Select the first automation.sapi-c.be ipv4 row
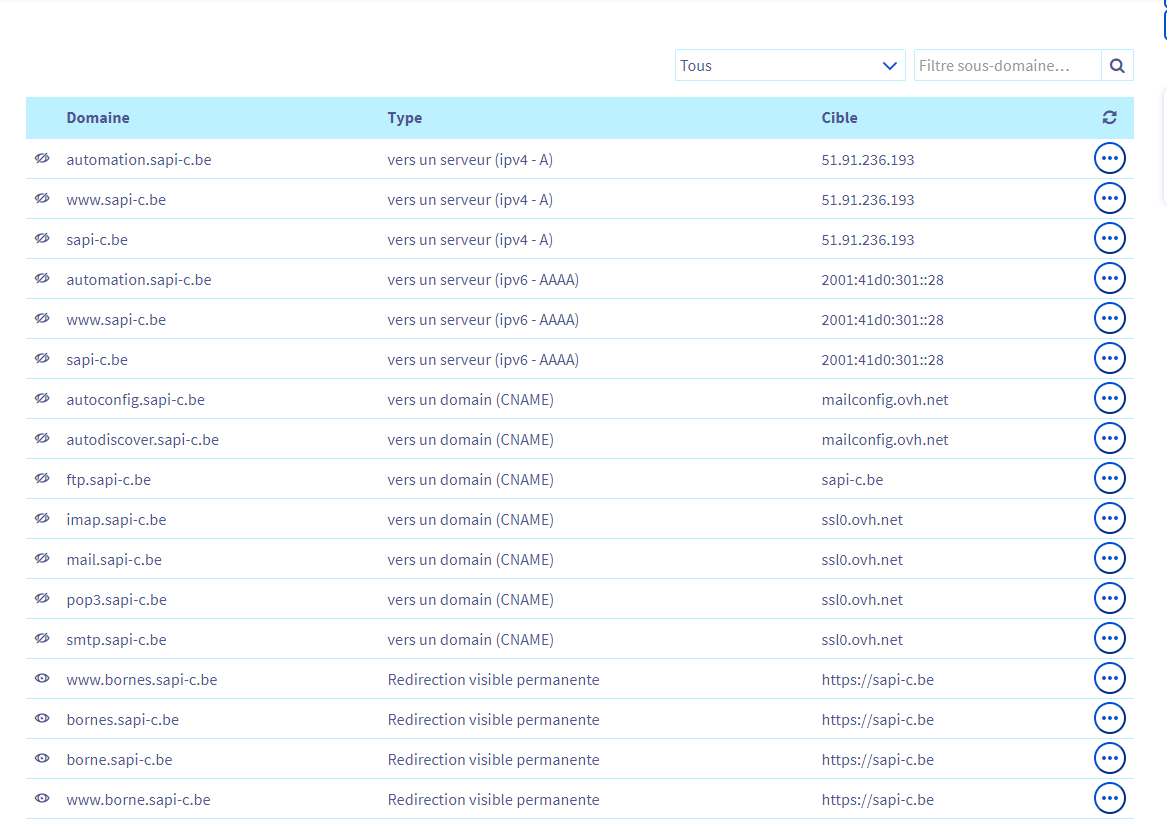The height and width of the screenshot is (827, 1167). tap(580, 159)
